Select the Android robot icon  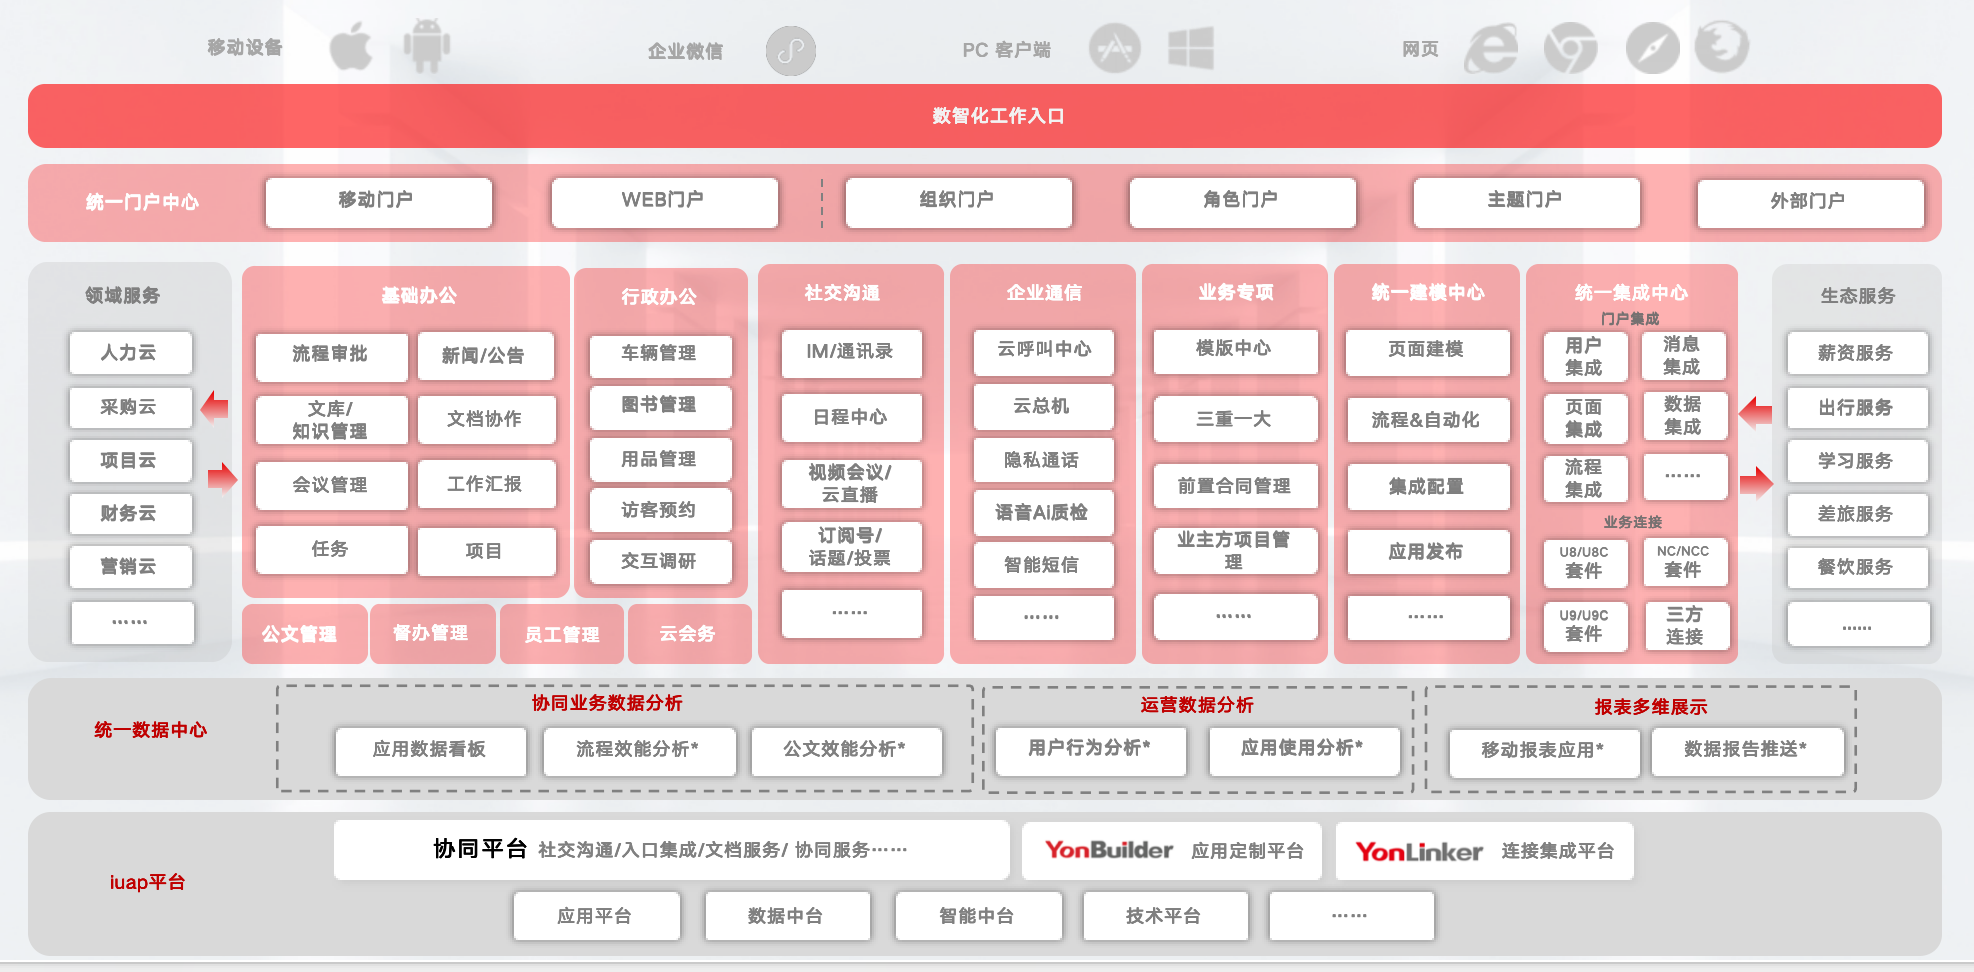[428, 44]
